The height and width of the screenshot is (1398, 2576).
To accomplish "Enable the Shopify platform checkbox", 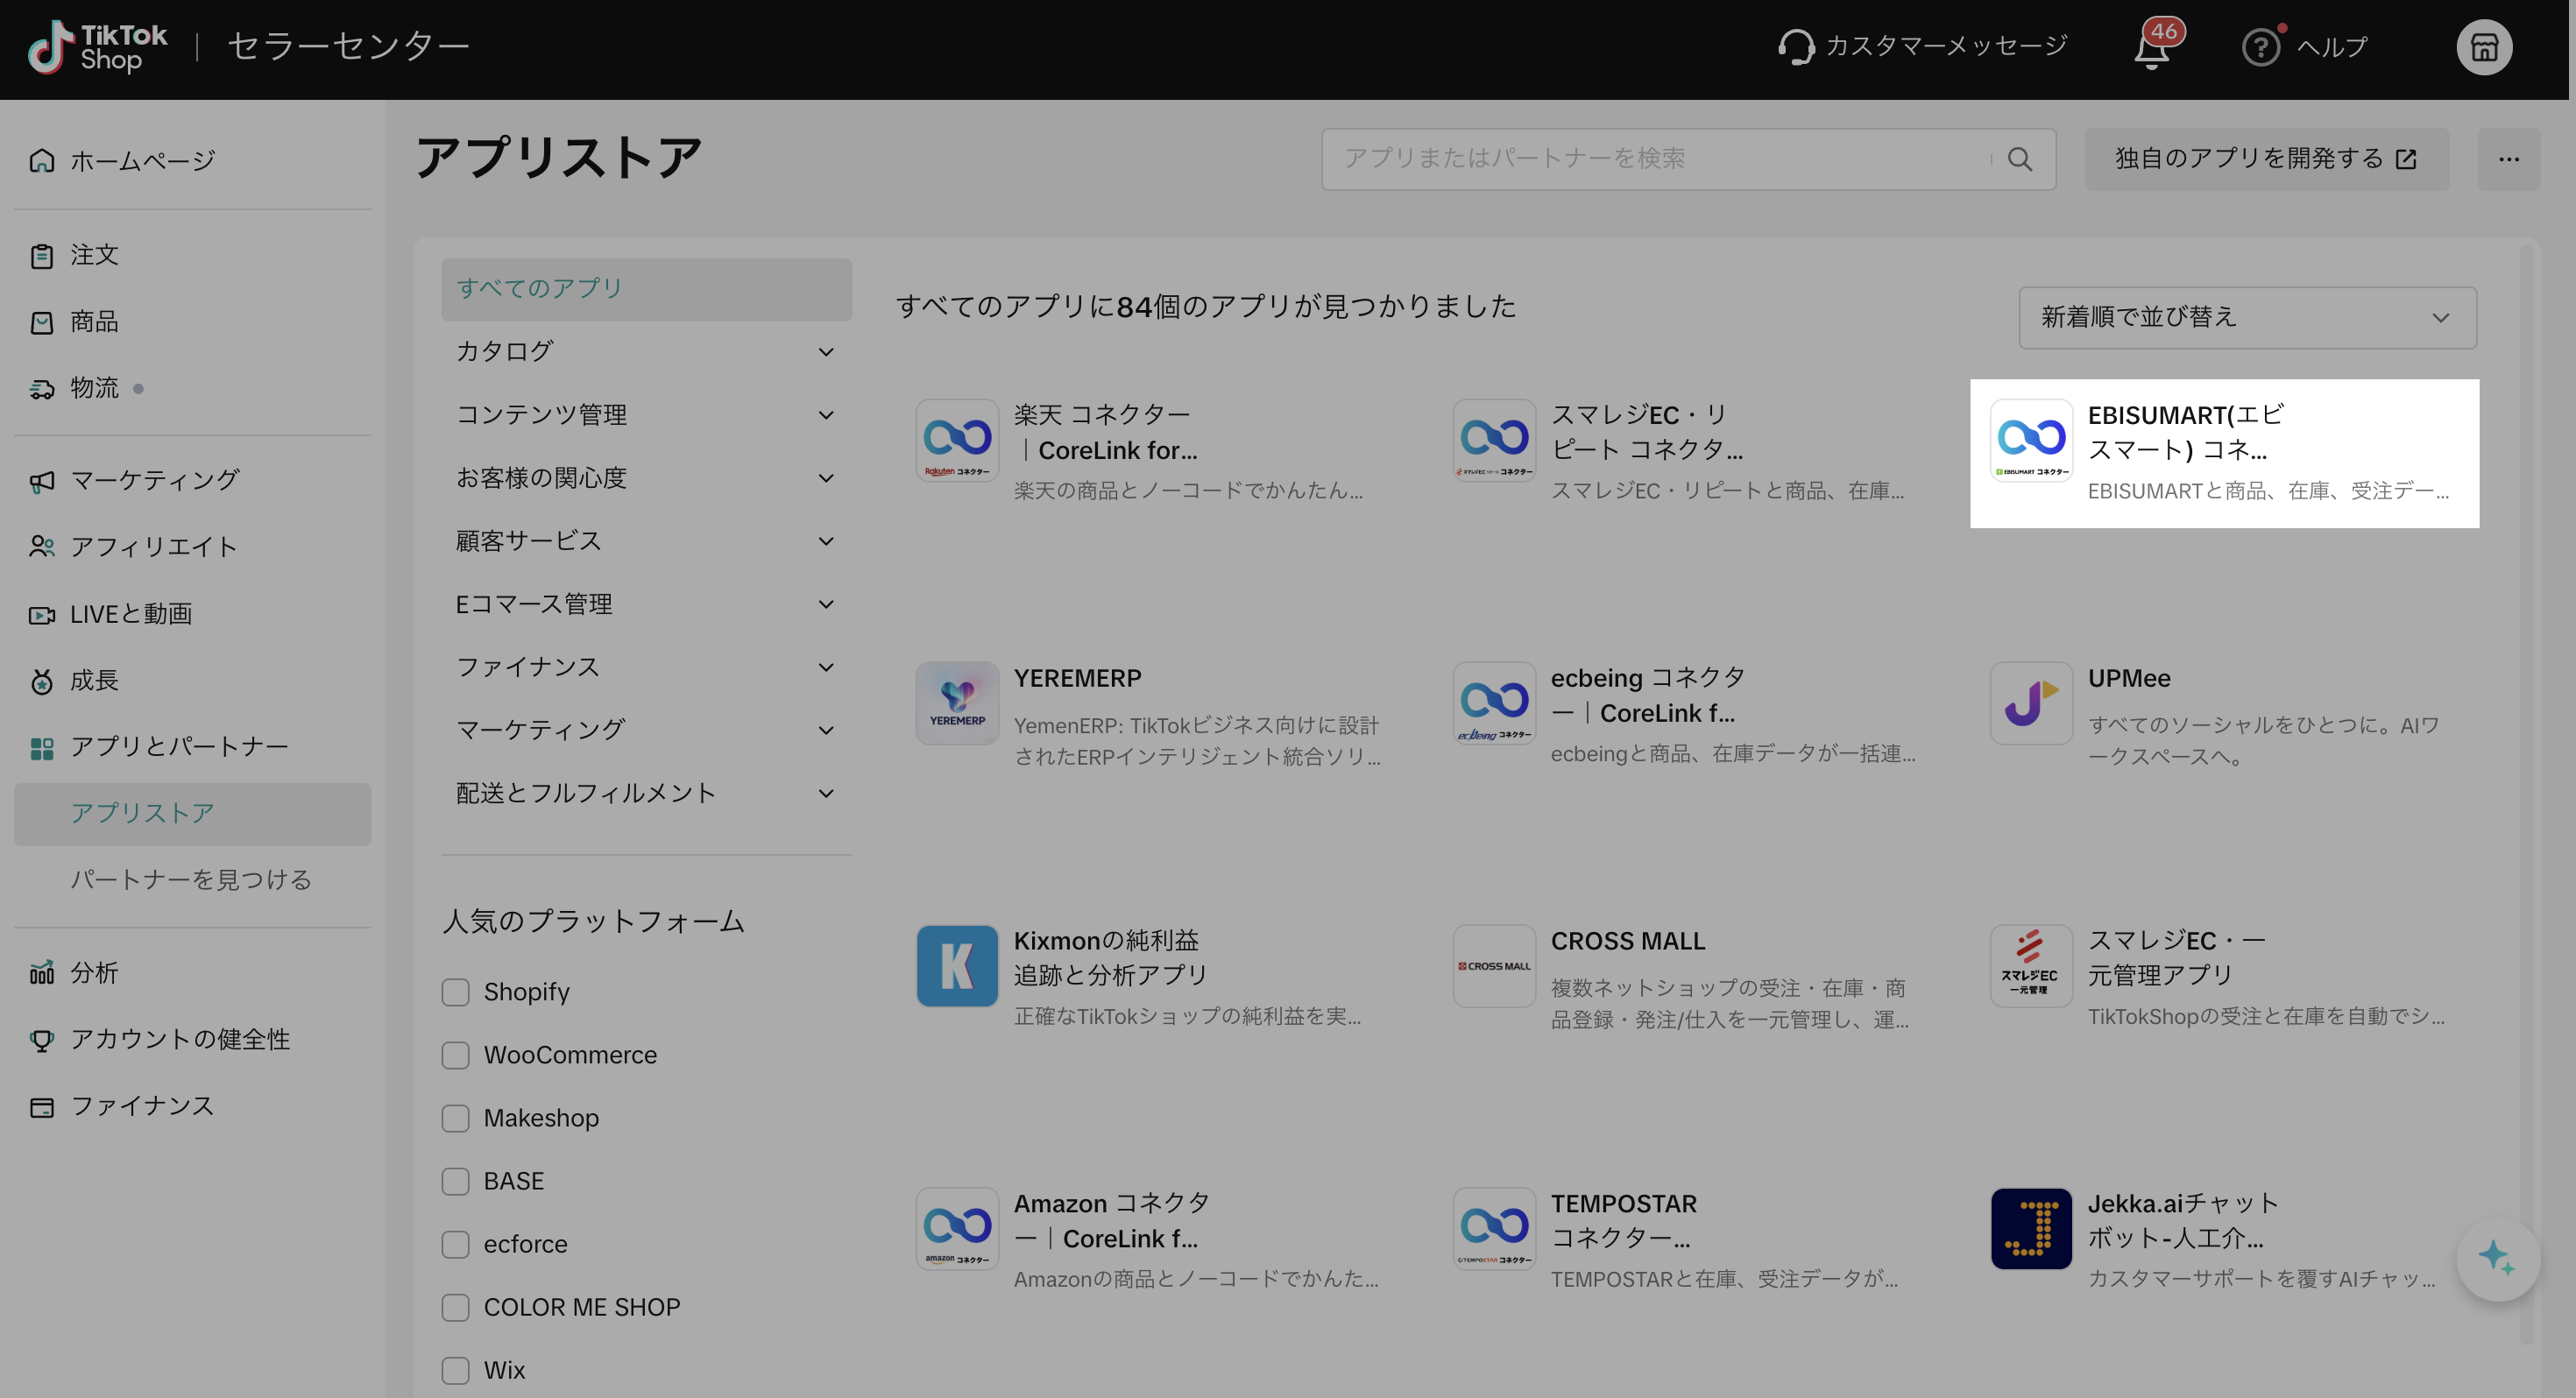I will point(456,992).
